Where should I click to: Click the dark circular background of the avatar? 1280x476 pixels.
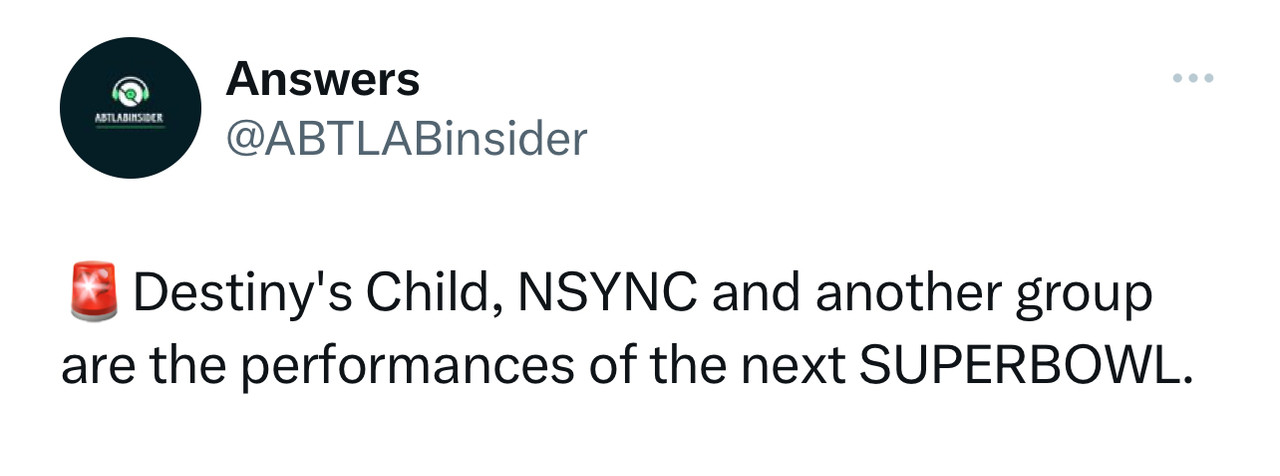tap(100, 150)
